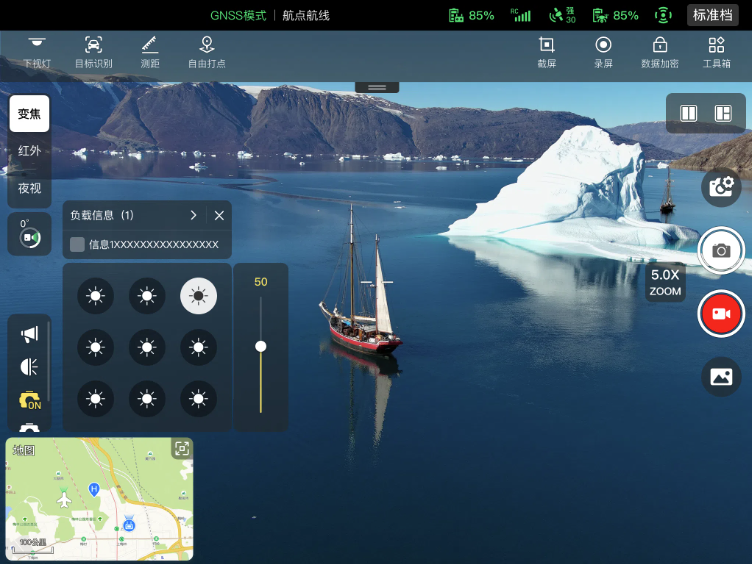752x564 pixels.
Task: Open 目标识别 target recognition
Action: (93, 51)
